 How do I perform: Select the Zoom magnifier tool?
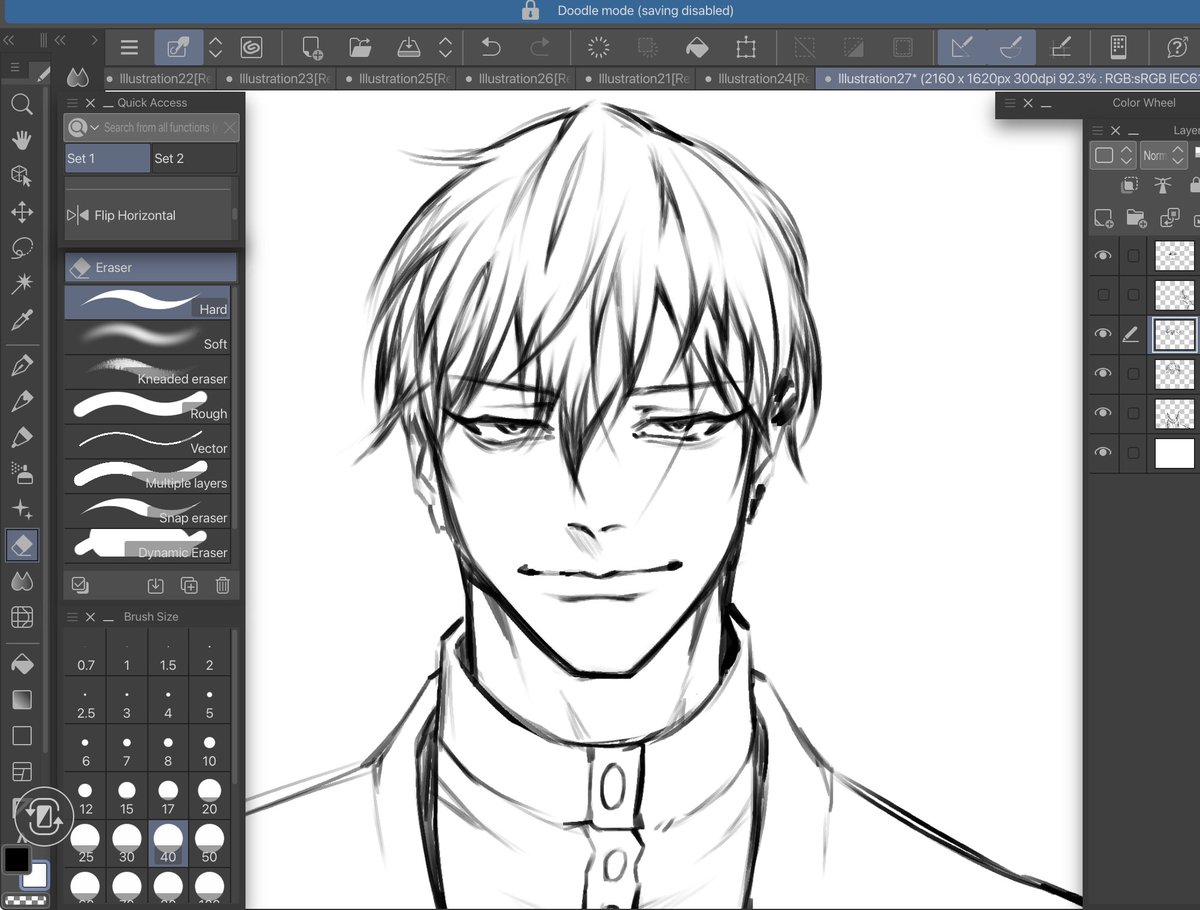coord(21,104)
